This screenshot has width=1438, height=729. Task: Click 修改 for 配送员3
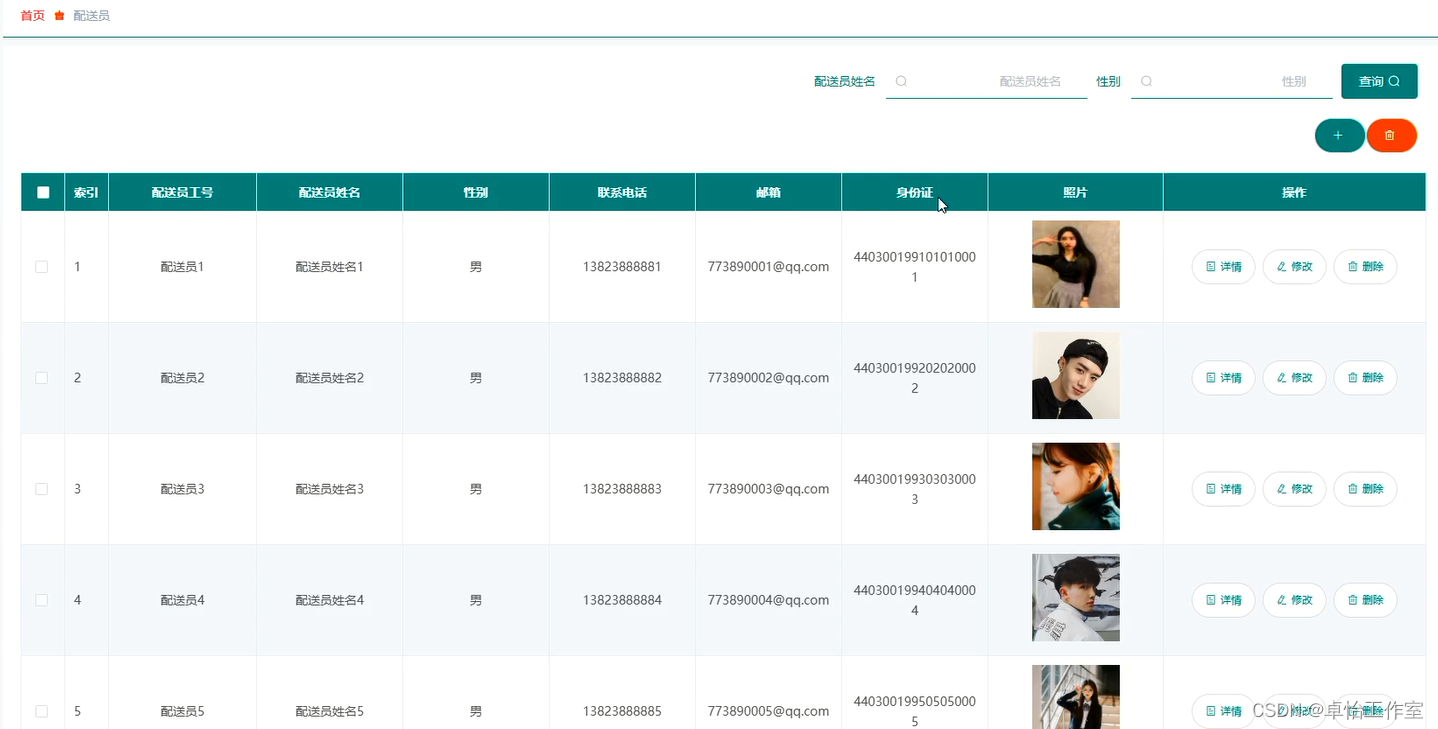pos(1294,489)
